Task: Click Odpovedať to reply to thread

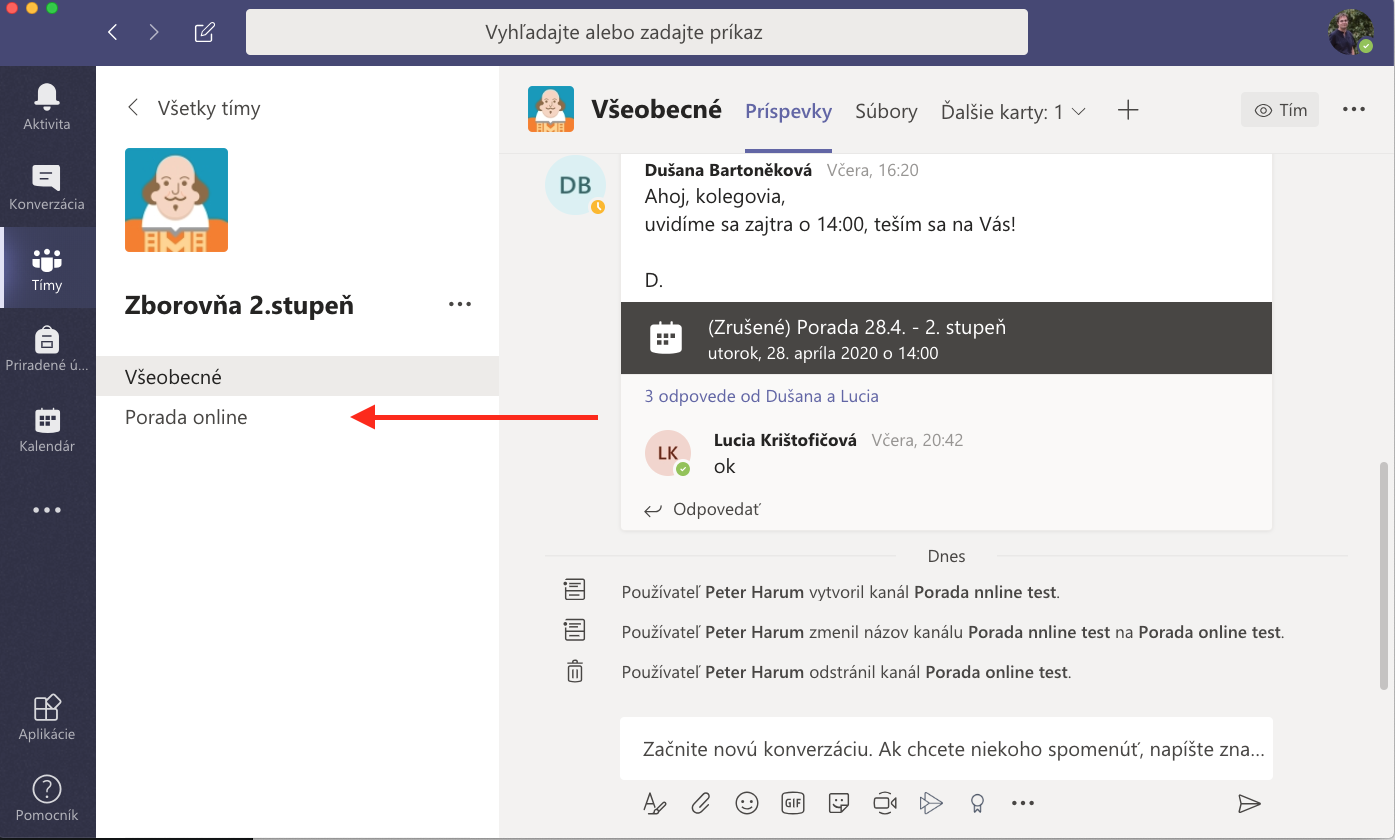Action: (x=716, y=509)
